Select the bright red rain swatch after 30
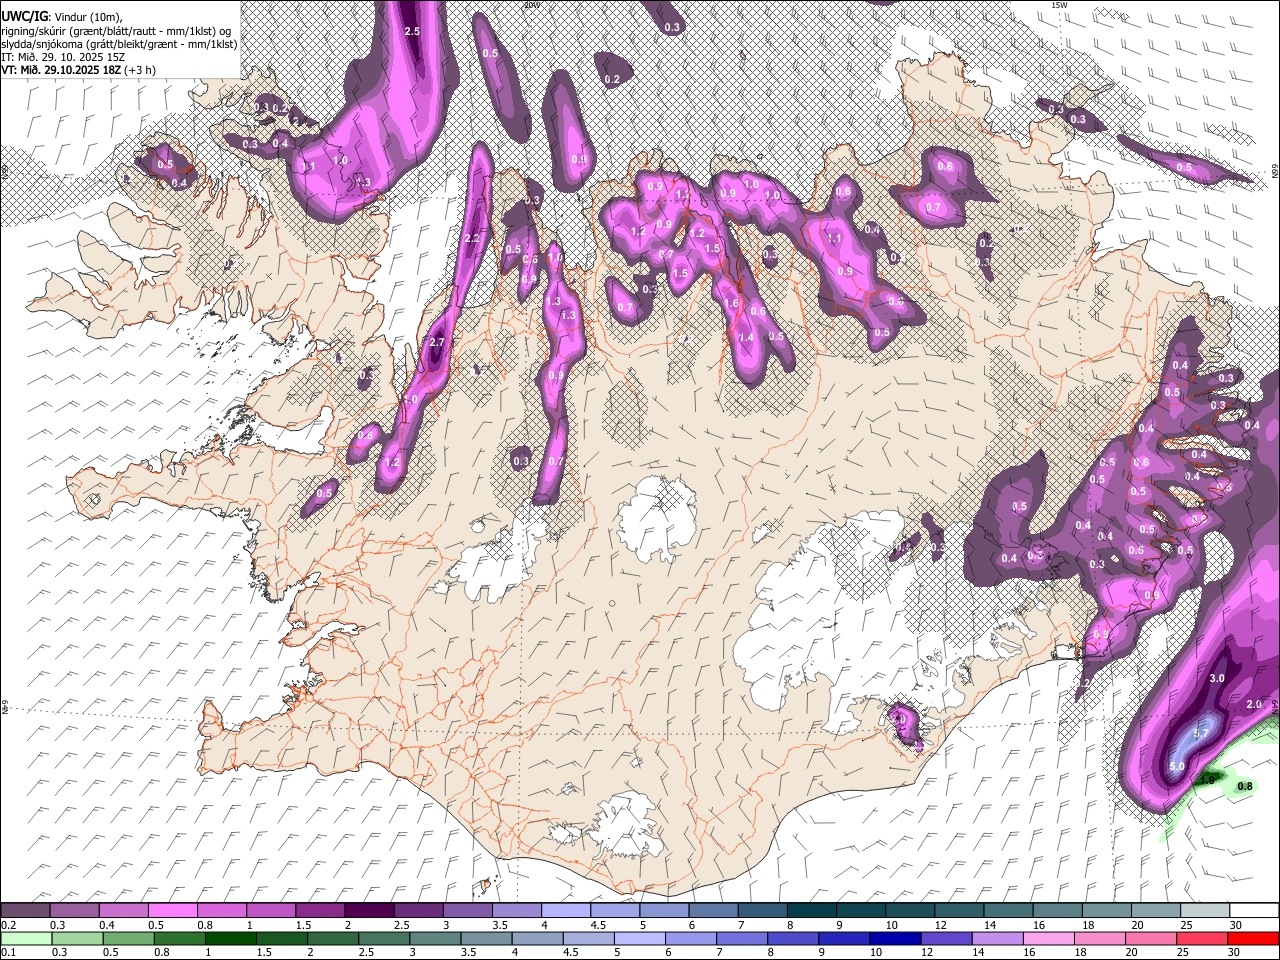This screenshot has height=960, width=1280. pos(1253,938)
